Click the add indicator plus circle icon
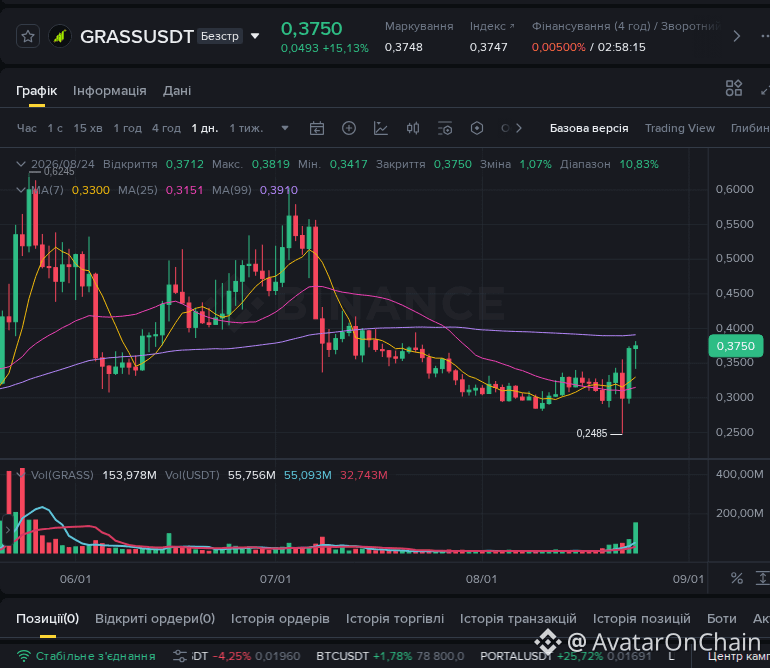 [x=349, y=128]
